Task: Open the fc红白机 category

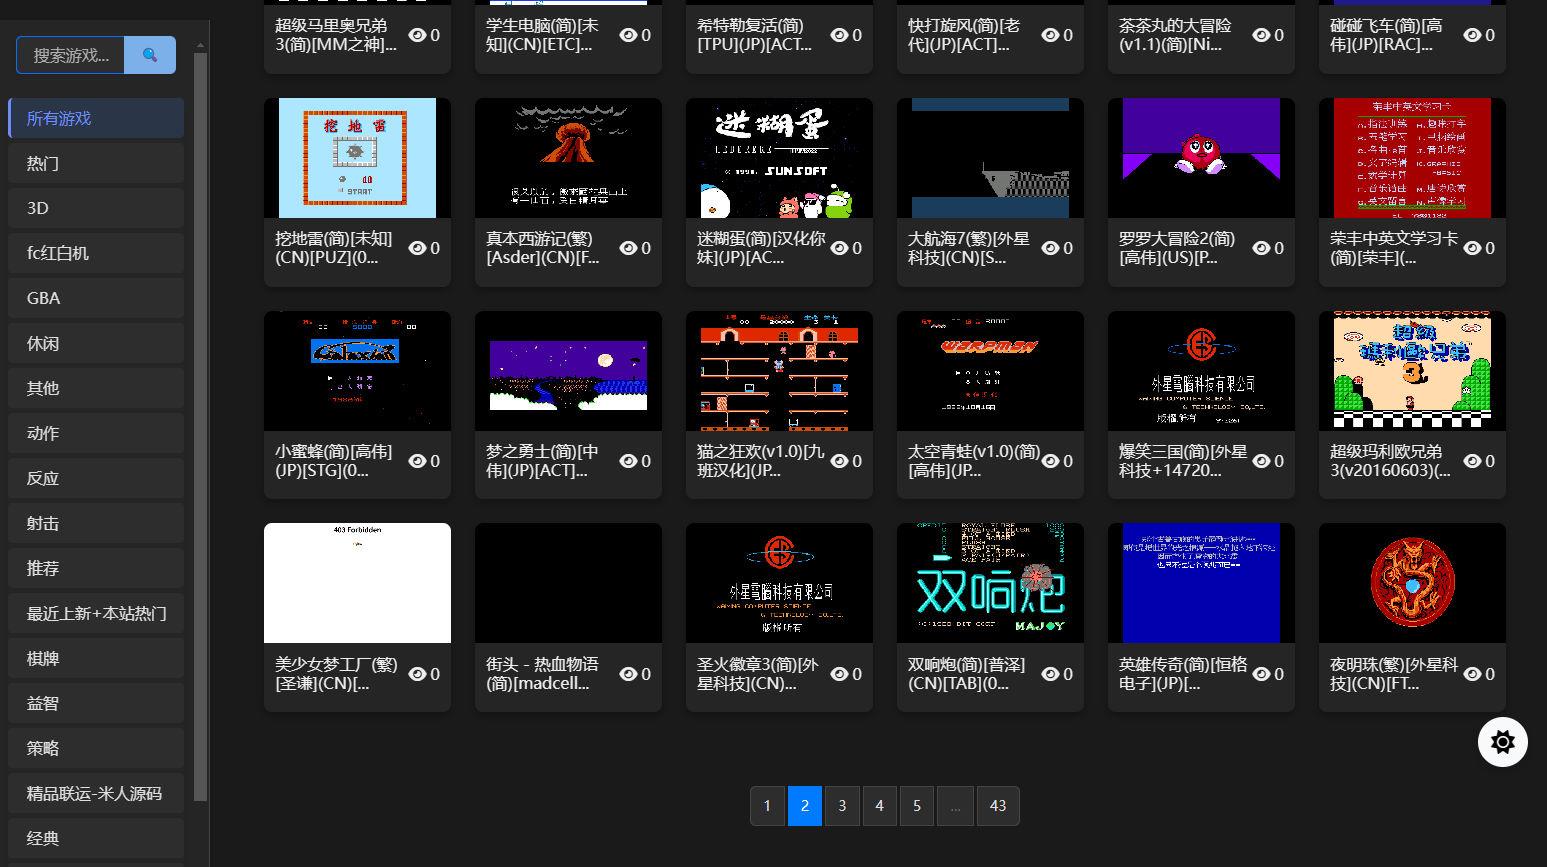Action: pos(96,253)
